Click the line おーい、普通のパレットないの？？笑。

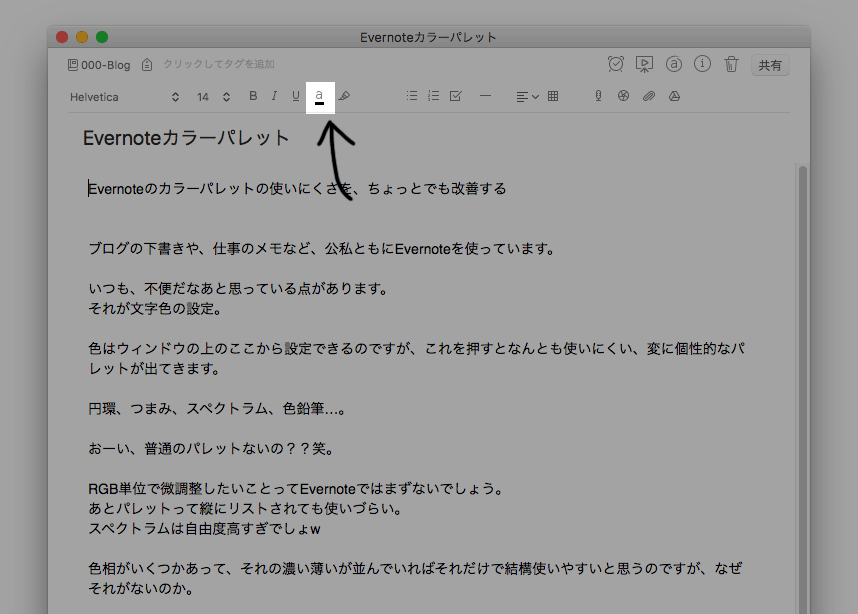(x=211, y=449)
